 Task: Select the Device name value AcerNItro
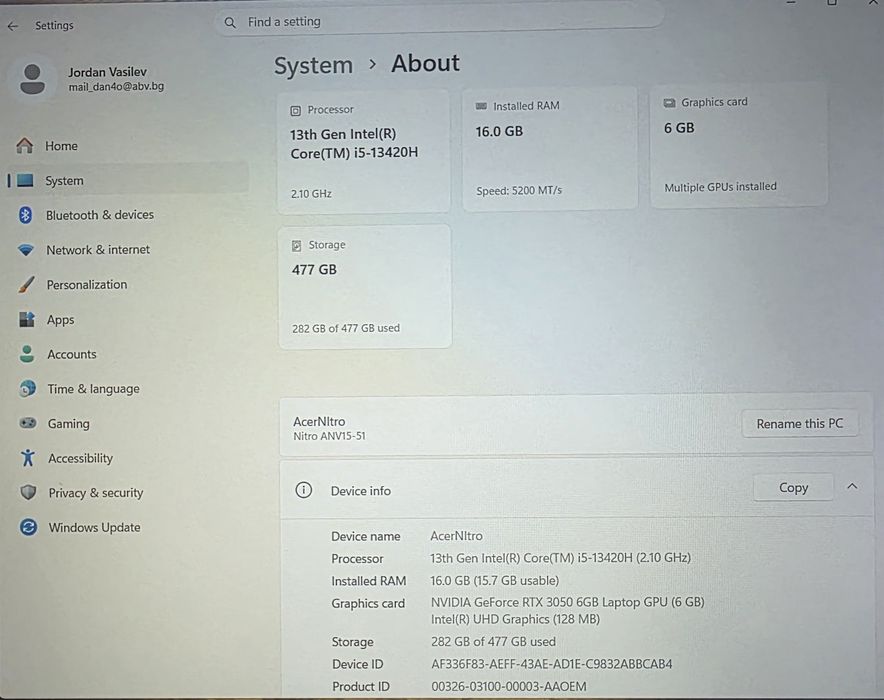456,535
